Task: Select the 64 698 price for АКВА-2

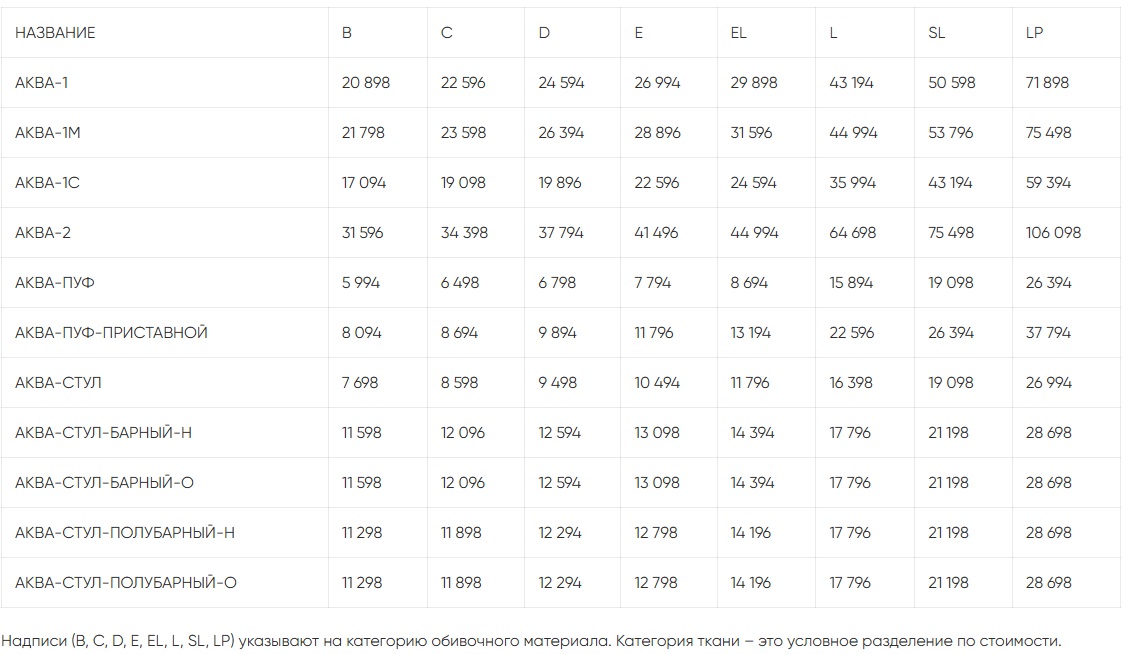Action: point(852,233)
